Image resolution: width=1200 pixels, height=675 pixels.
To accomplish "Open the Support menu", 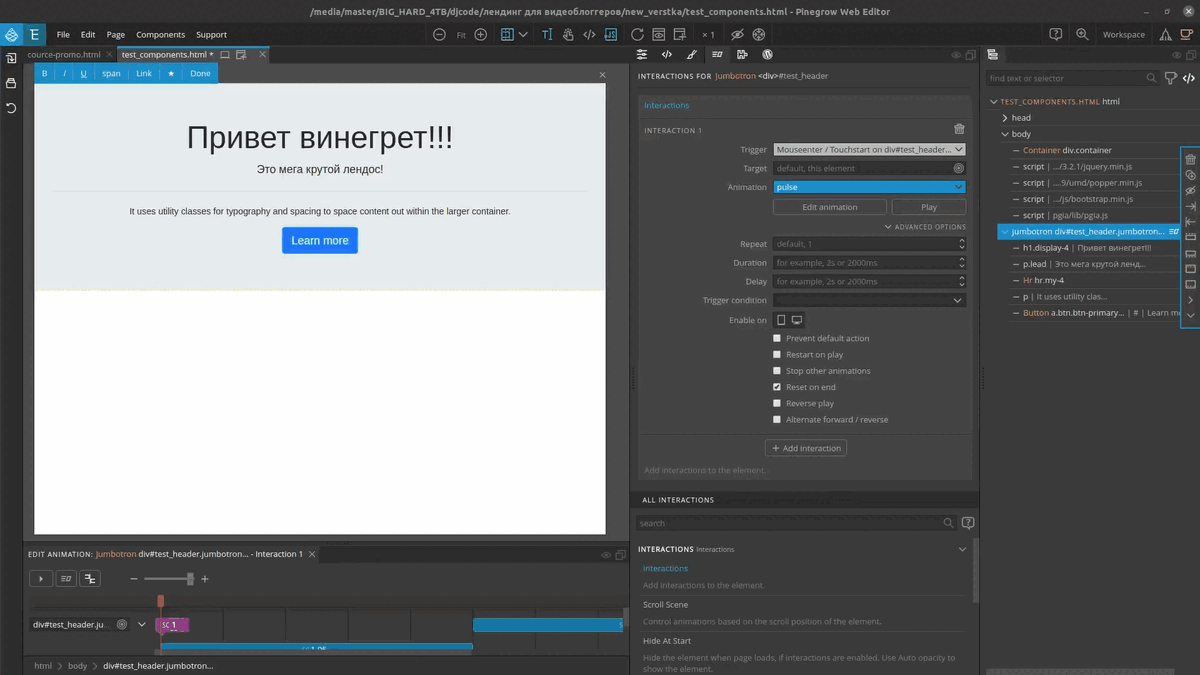I will [x=211, y=35].
